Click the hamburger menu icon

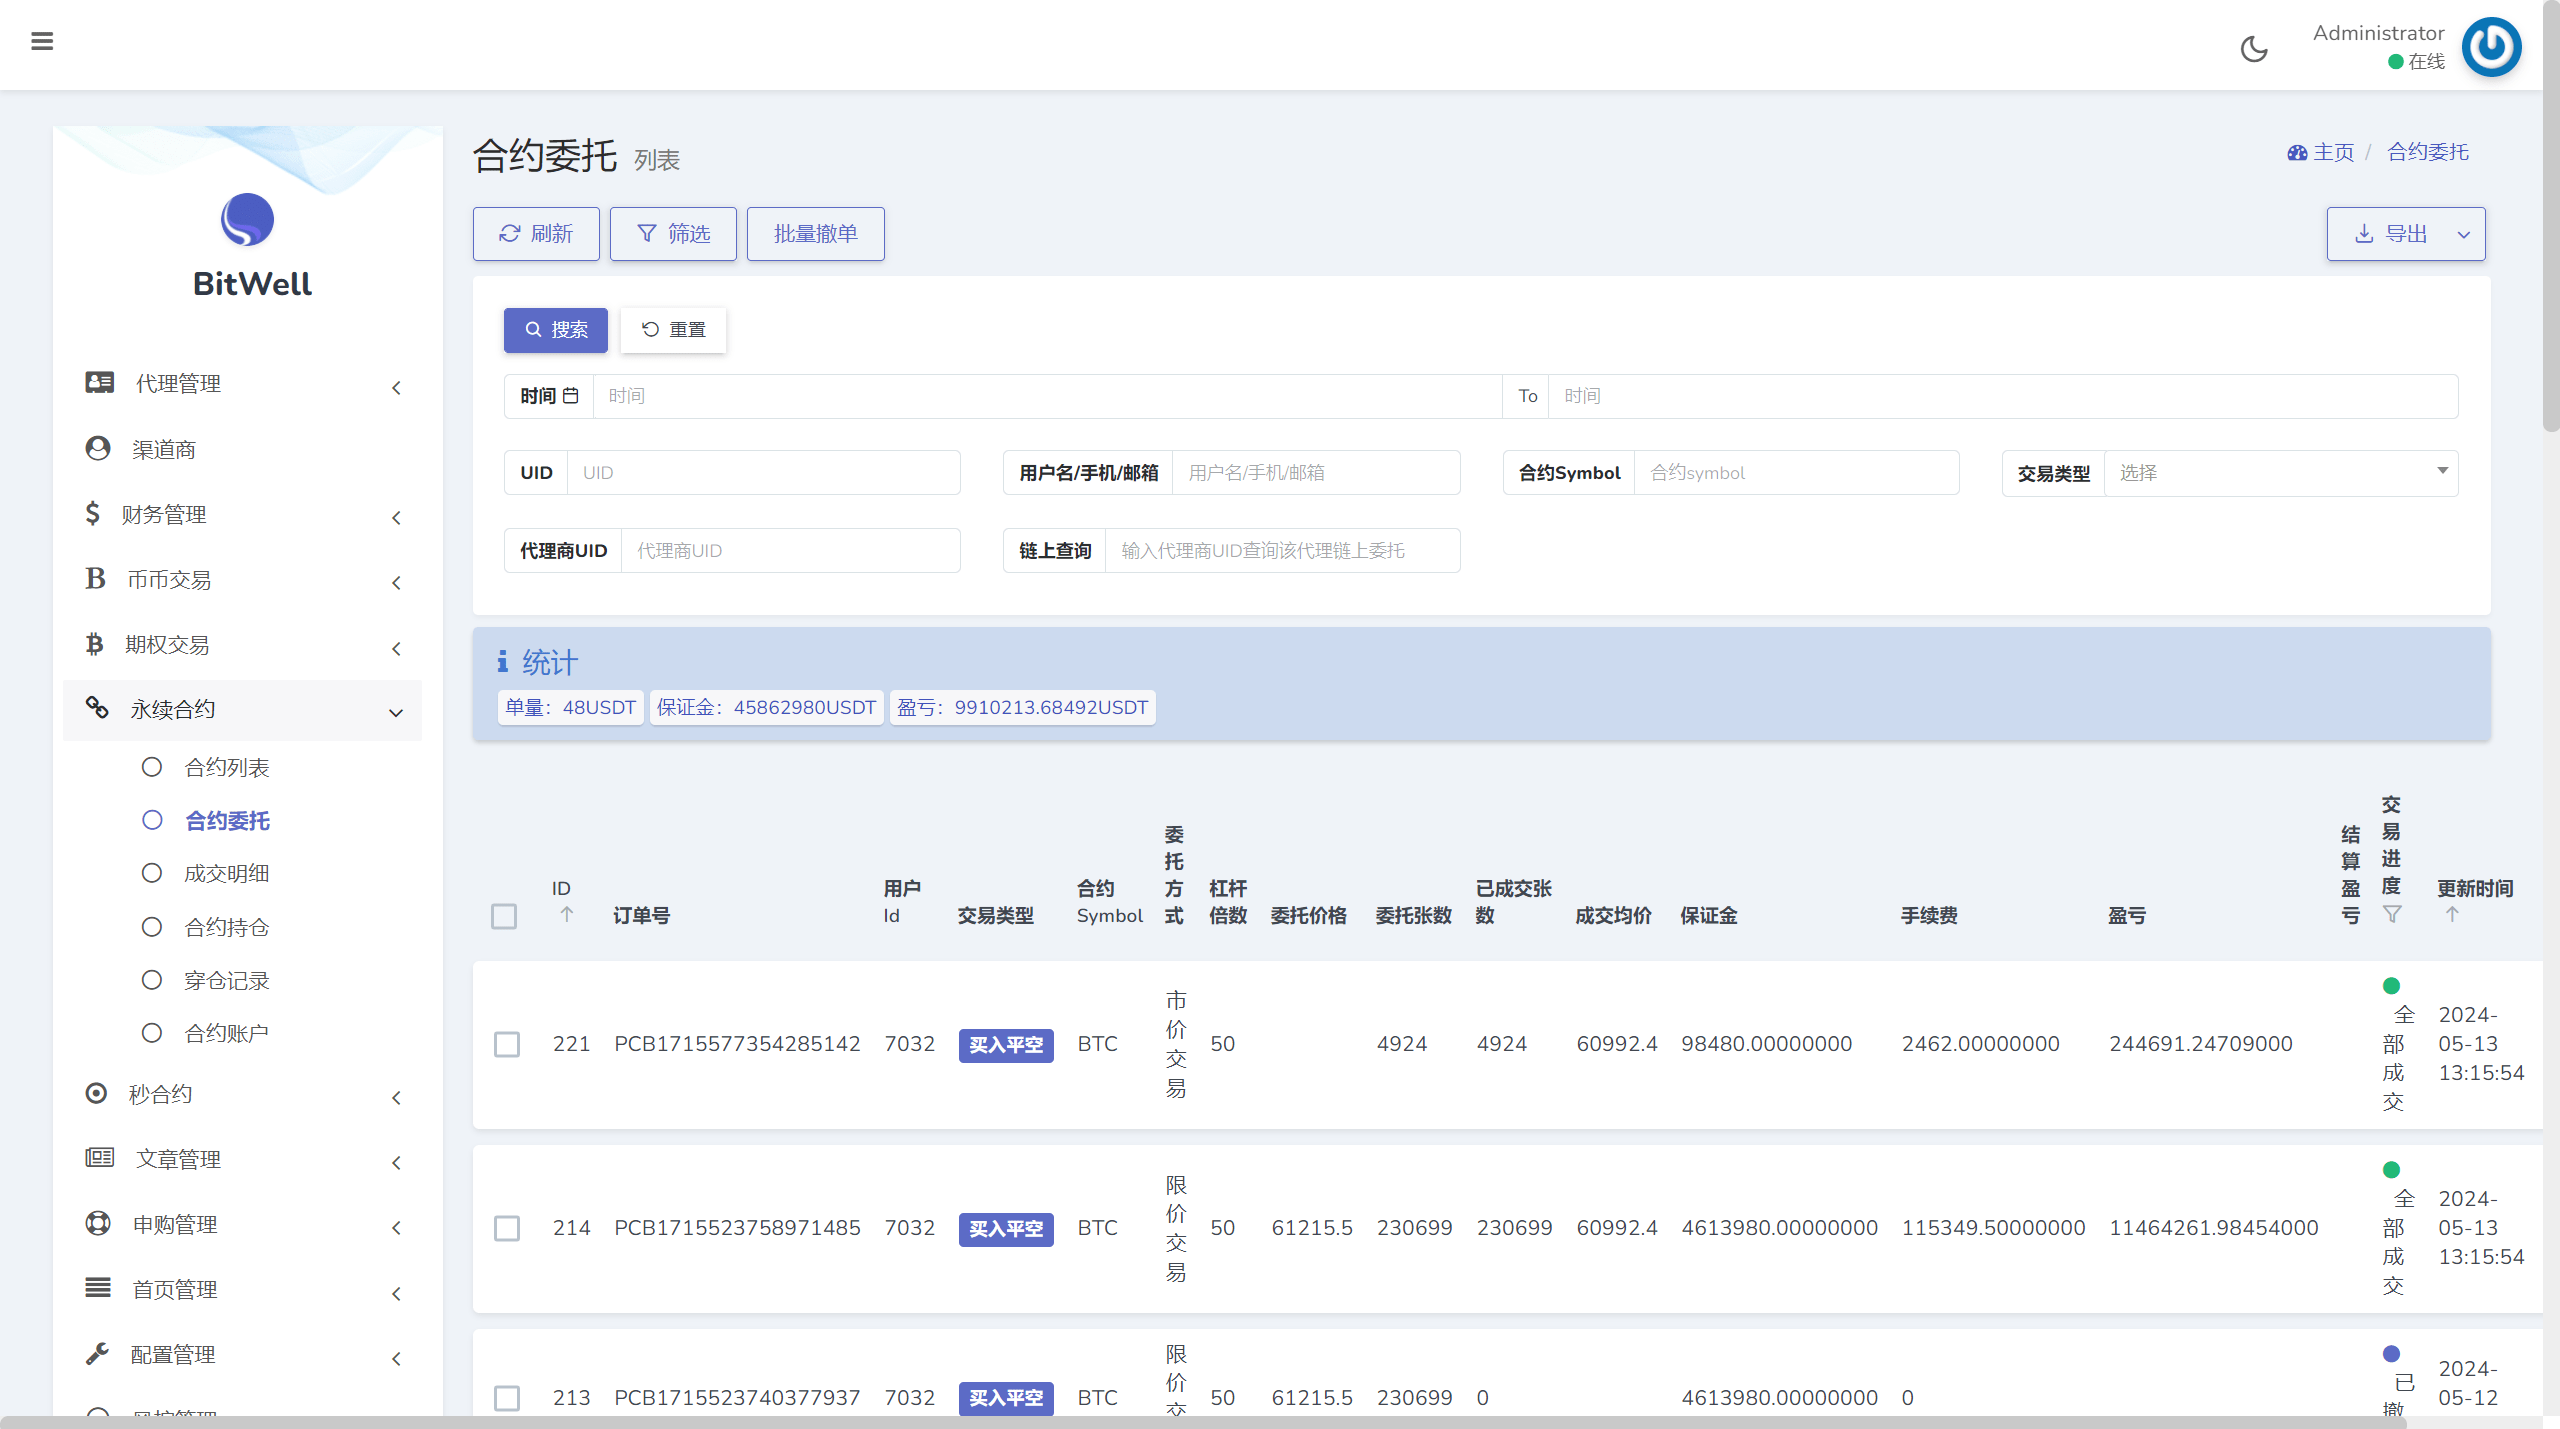(42, 41)
